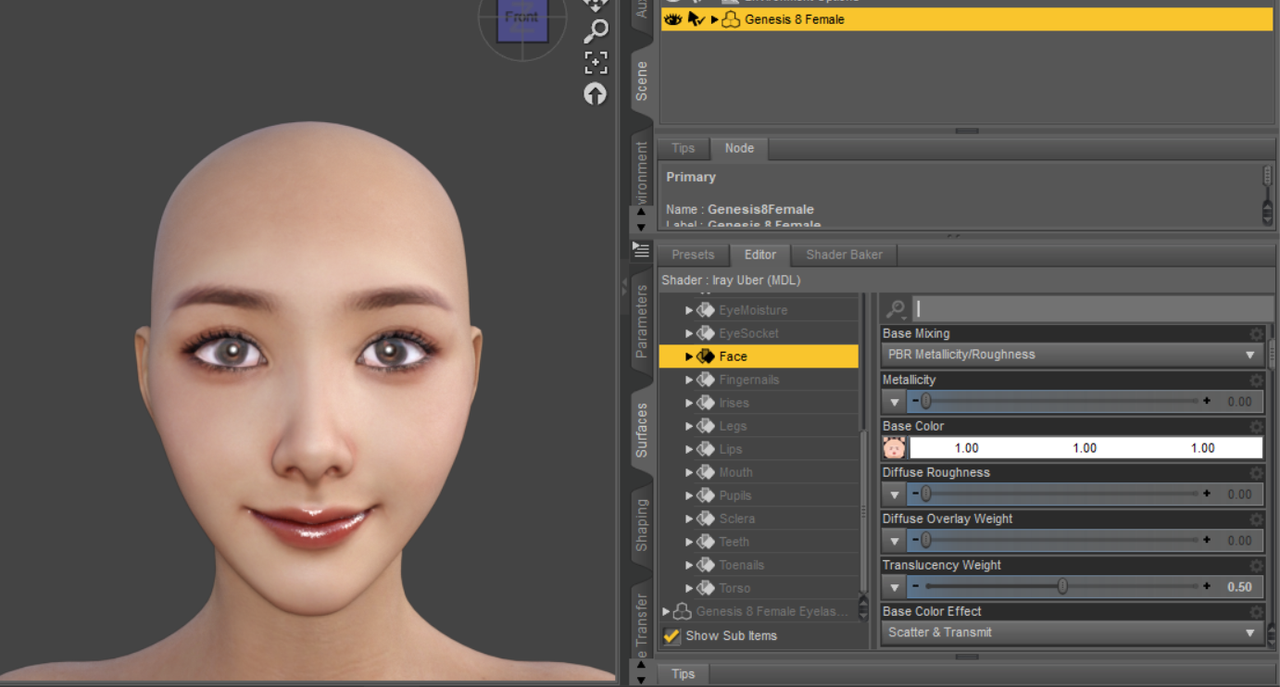Open the Parameters side tab
1280x687 pixels.
(x=641, y=321)
